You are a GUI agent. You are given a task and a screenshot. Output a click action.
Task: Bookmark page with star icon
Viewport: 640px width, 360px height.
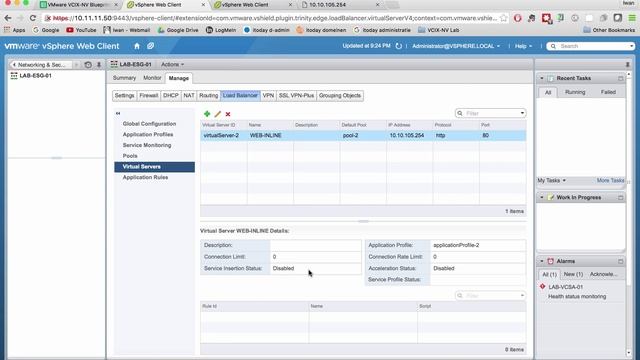[x=504, y=18]
